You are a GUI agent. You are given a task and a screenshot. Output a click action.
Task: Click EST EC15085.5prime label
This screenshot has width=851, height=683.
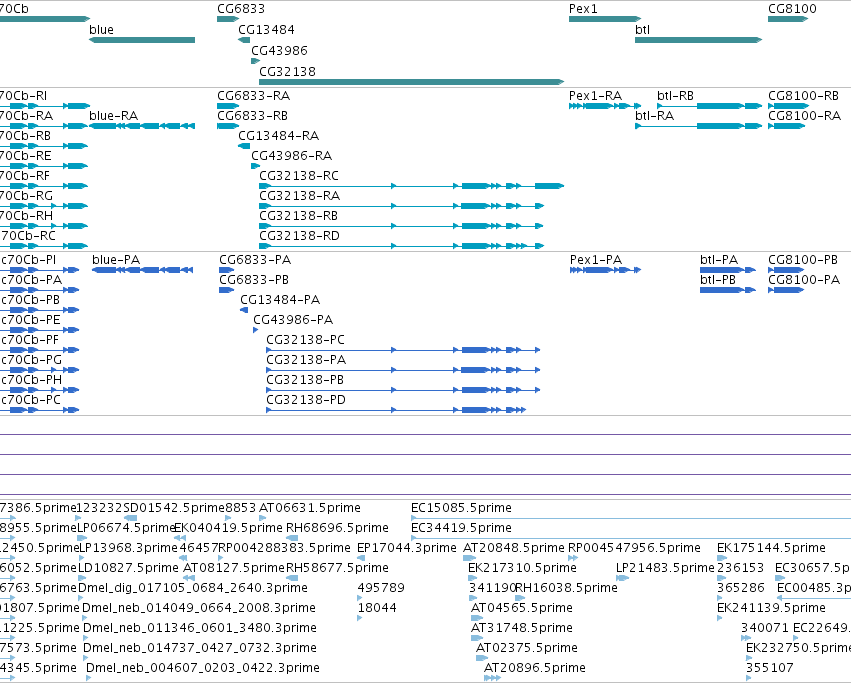coord(461,508)
